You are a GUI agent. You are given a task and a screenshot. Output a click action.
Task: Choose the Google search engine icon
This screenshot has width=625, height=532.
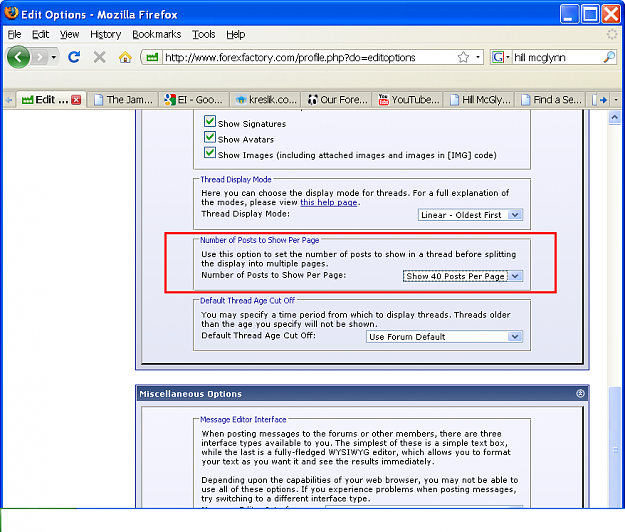(x=498, y=57)
